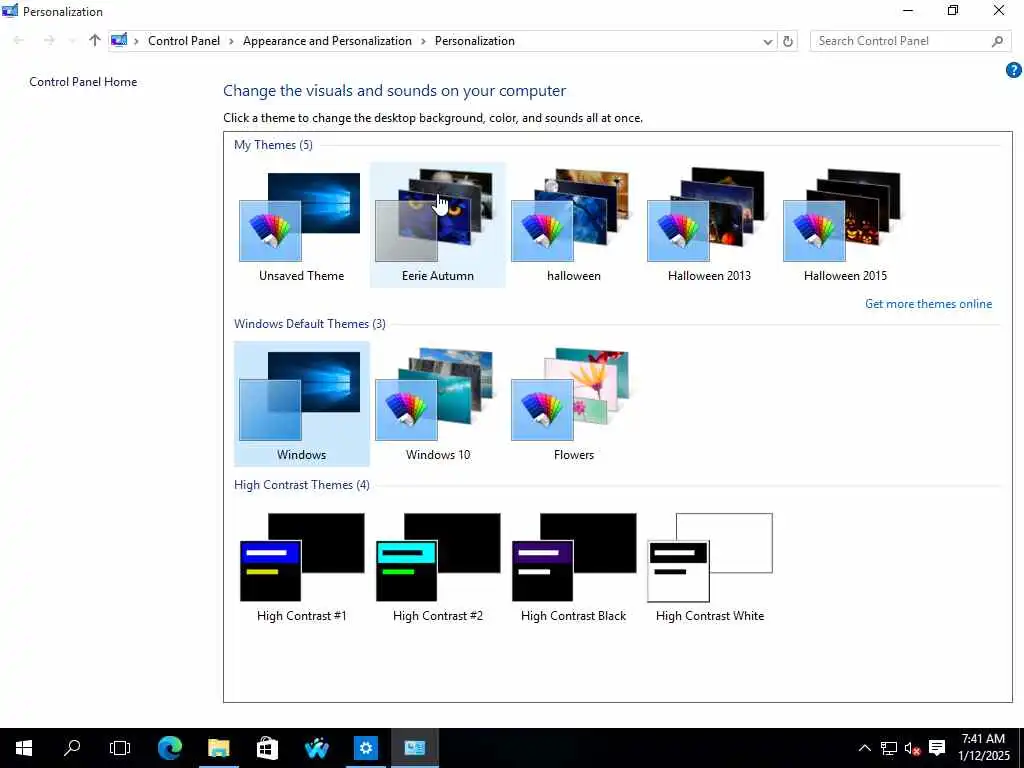Select High Contrast Black theme
This screenshot has width=1024, height=768.
point(573,567)
